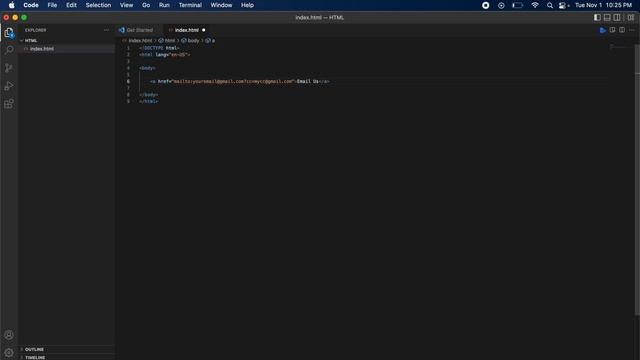
Task: Click the Wi-Fi status icon
Action: [535, 5]
